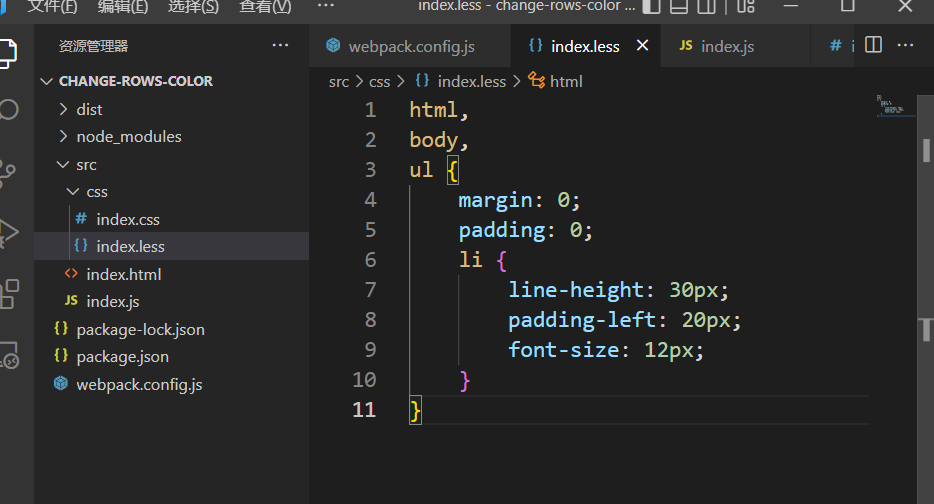934x504 pixels.
Task: Open Customize Layout from title bar
Action: tap(746, 7)
